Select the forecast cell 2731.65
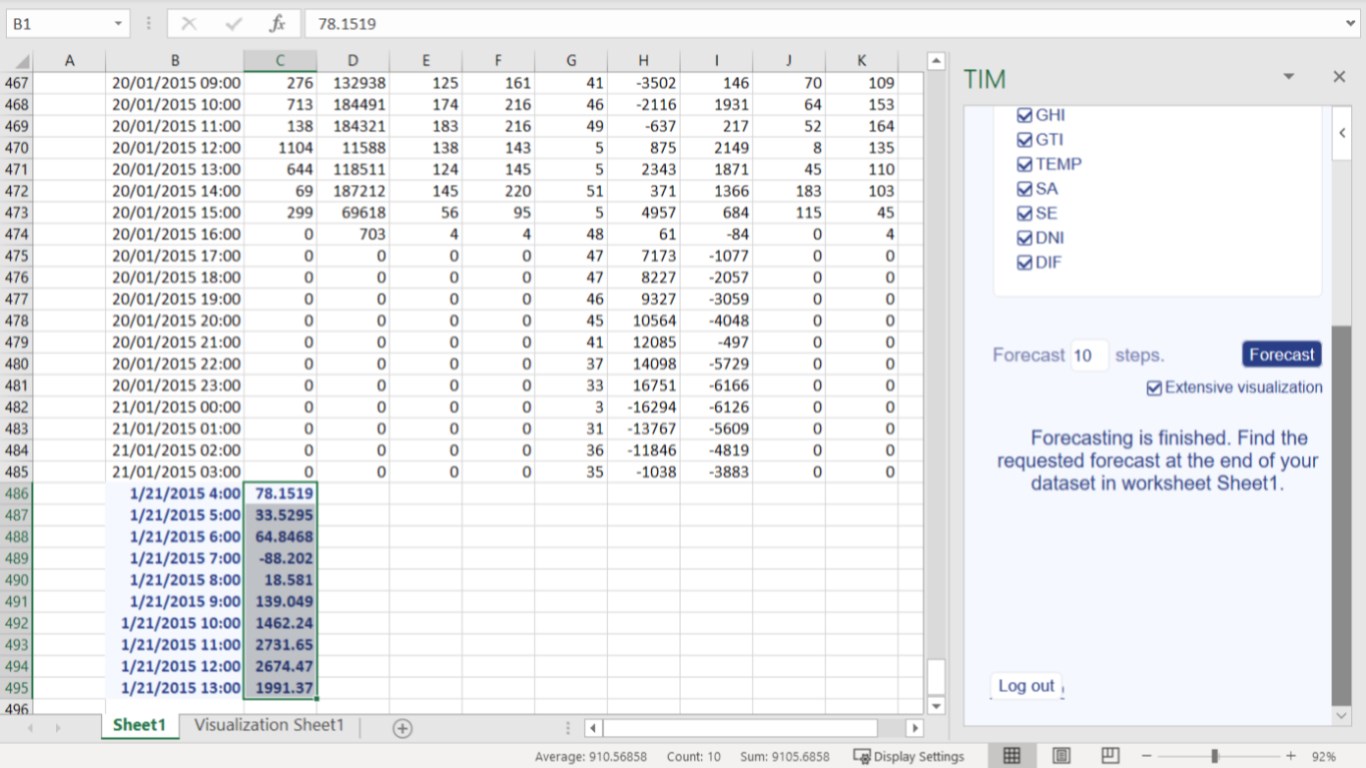The width and height of the screenshot is (1366, 768). 280,645
